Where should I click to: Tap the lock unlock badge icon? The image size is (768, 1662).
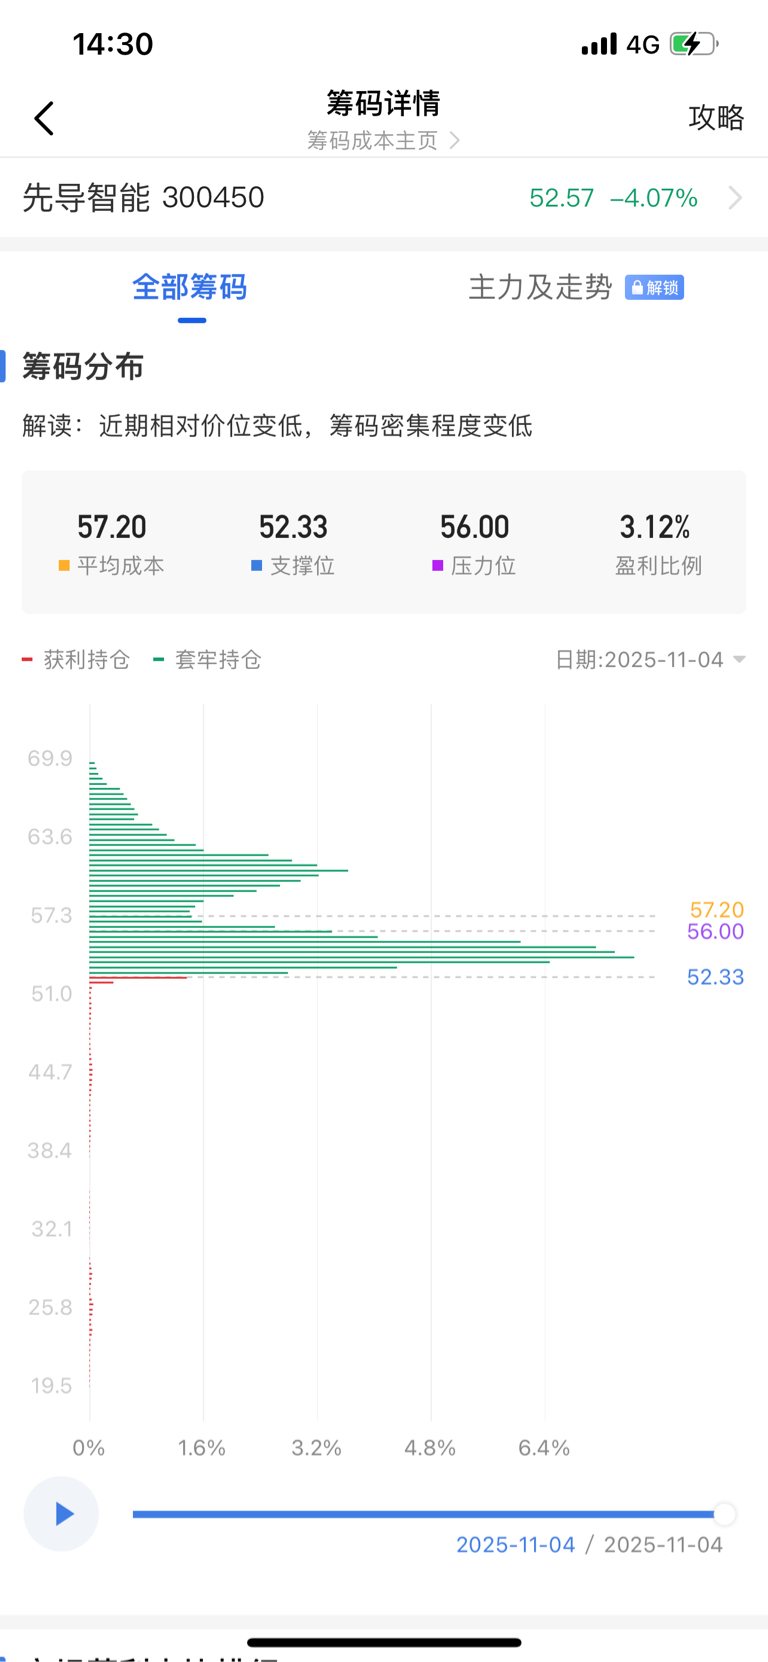(x=654, y=288)
